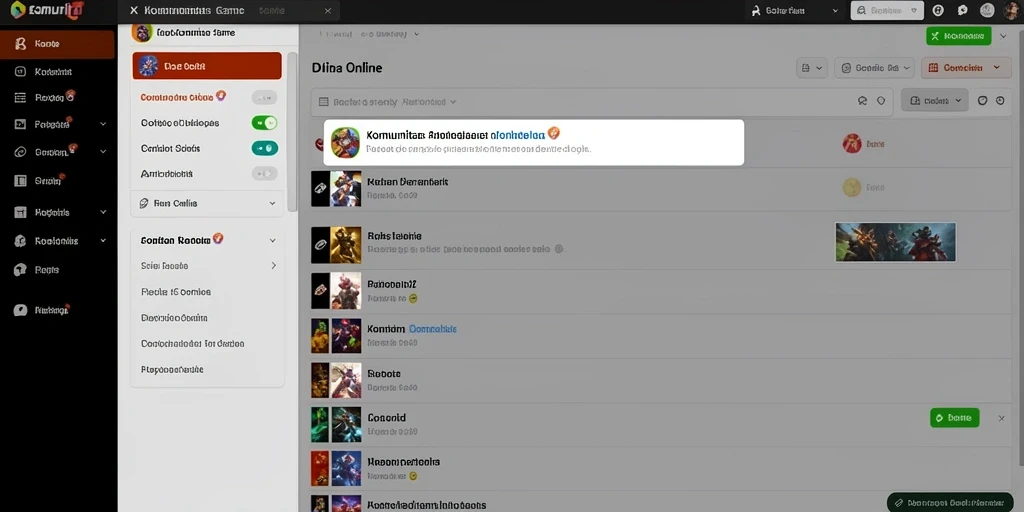Click the clock icon at filter bar far right

point(1000,101)
